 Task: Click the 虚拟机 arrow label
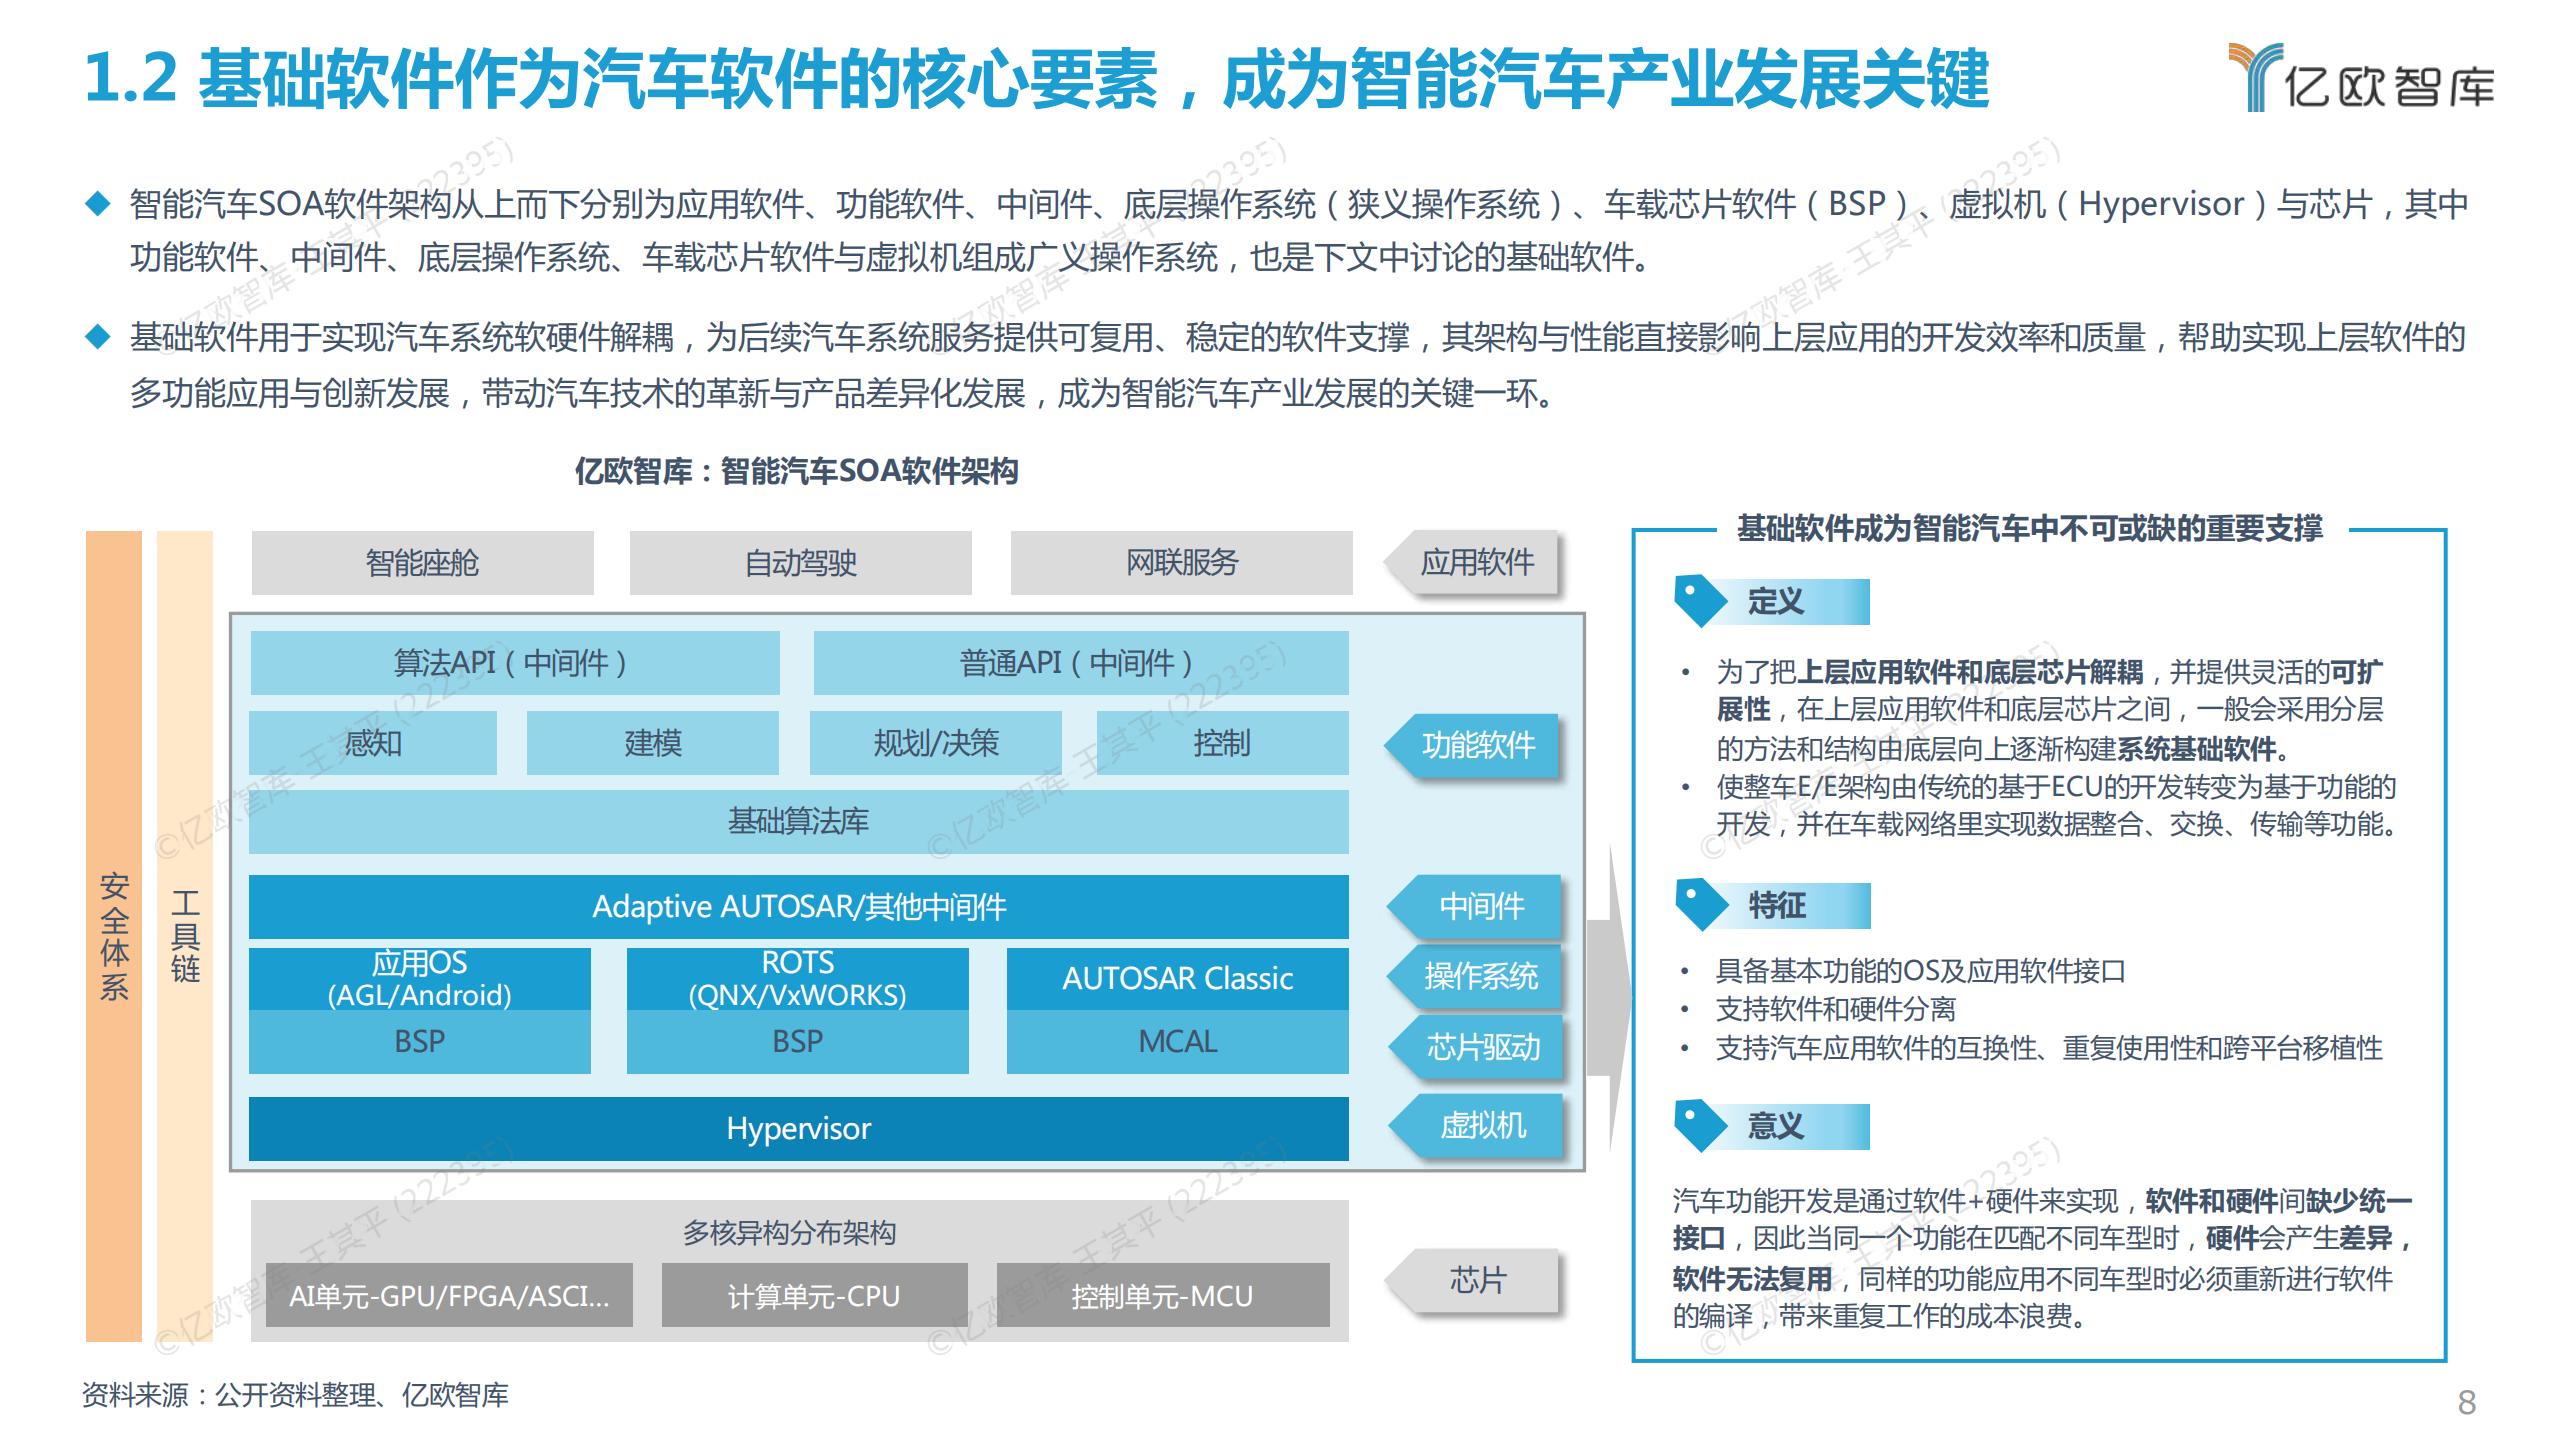pyautogui.click(x=1475, y=1126)
